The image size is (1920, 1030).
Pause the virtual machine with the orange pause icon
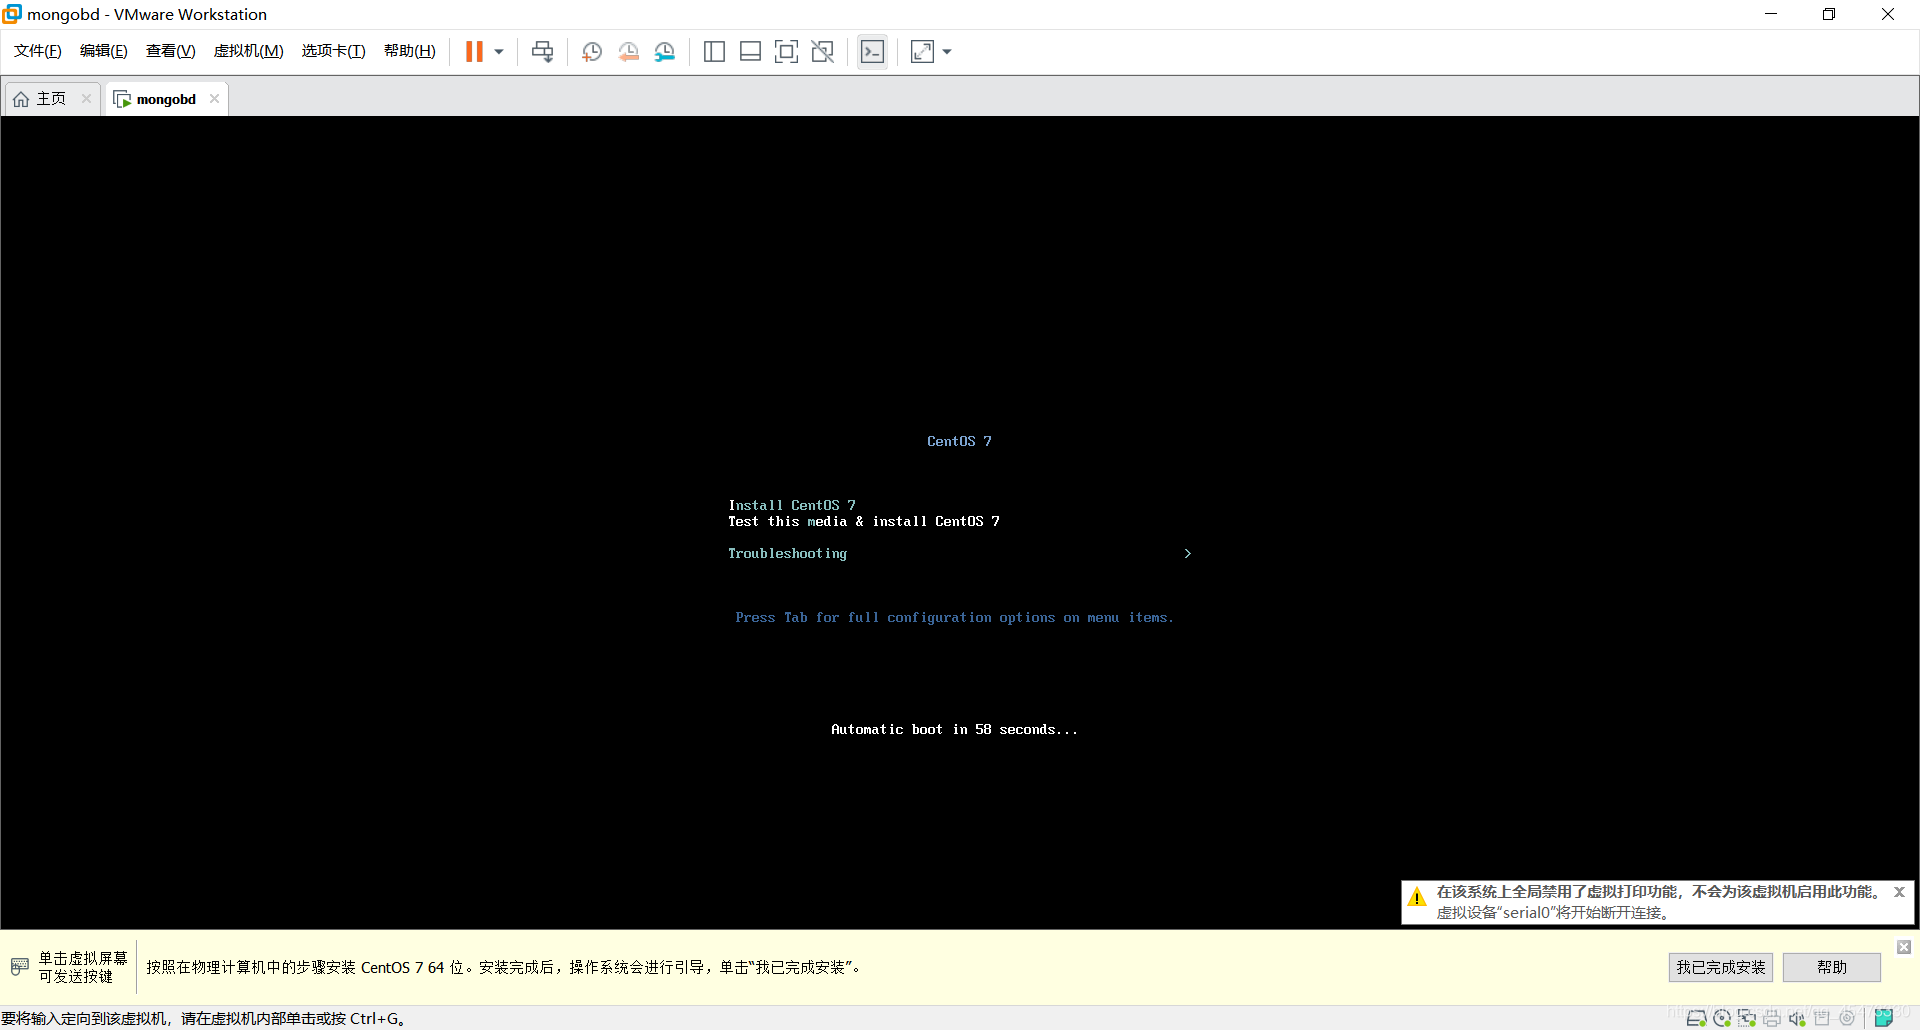(x=474, y=51)
